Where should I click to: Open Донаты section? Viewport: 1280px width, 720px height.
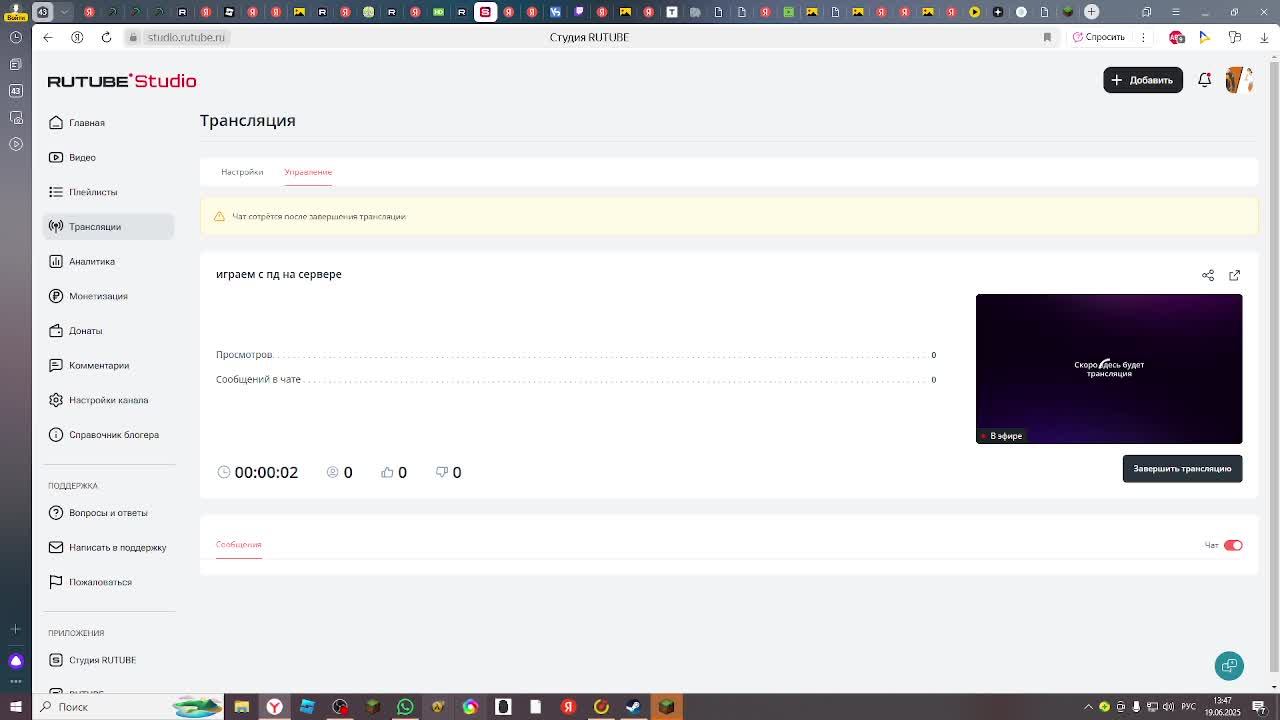108,331
